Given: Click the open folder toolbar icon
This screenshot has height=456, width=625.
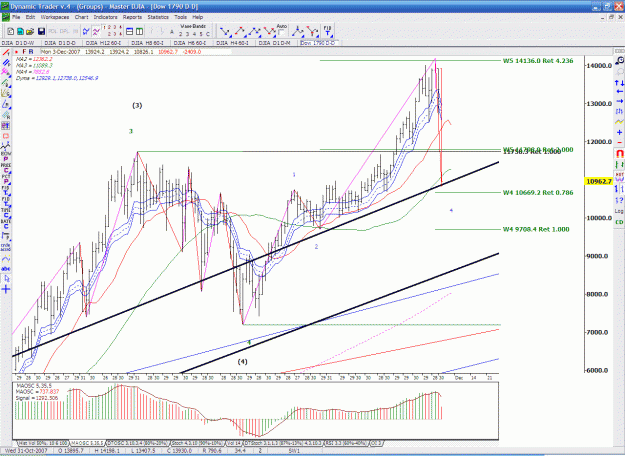Looking at the screenshot, I should click(30, 31).
